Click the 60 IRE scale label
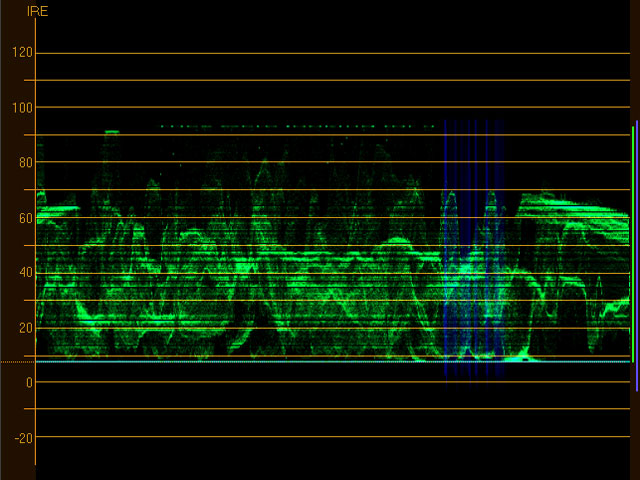Viewport: 640px width, 480px height. coord(26,218)
